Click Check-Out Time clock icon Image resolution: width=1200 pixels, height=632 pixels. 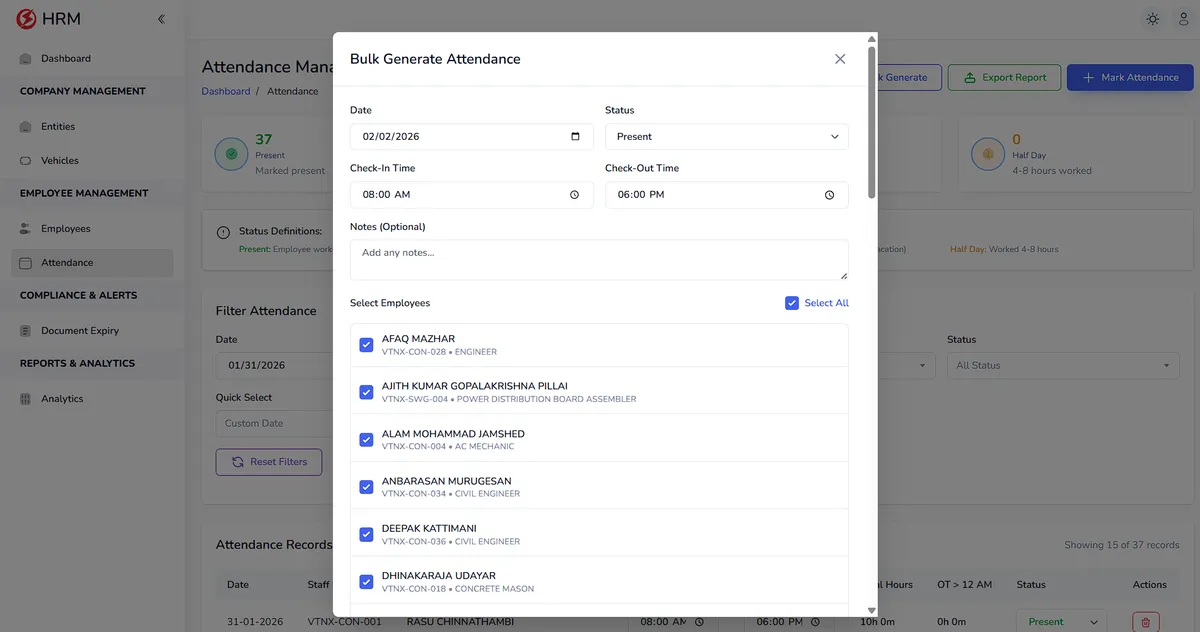(x=829, y=195)
